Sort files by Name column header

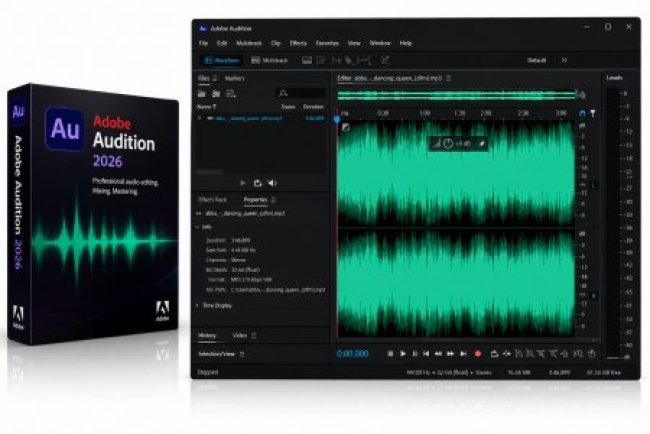206,107
